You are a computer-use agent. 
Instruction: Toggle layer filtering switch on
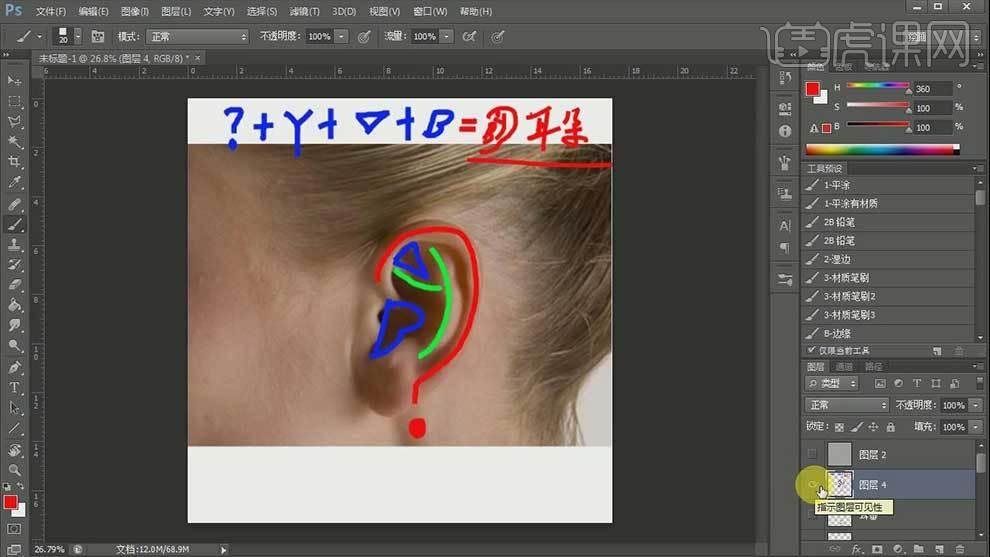pos(979,383)
